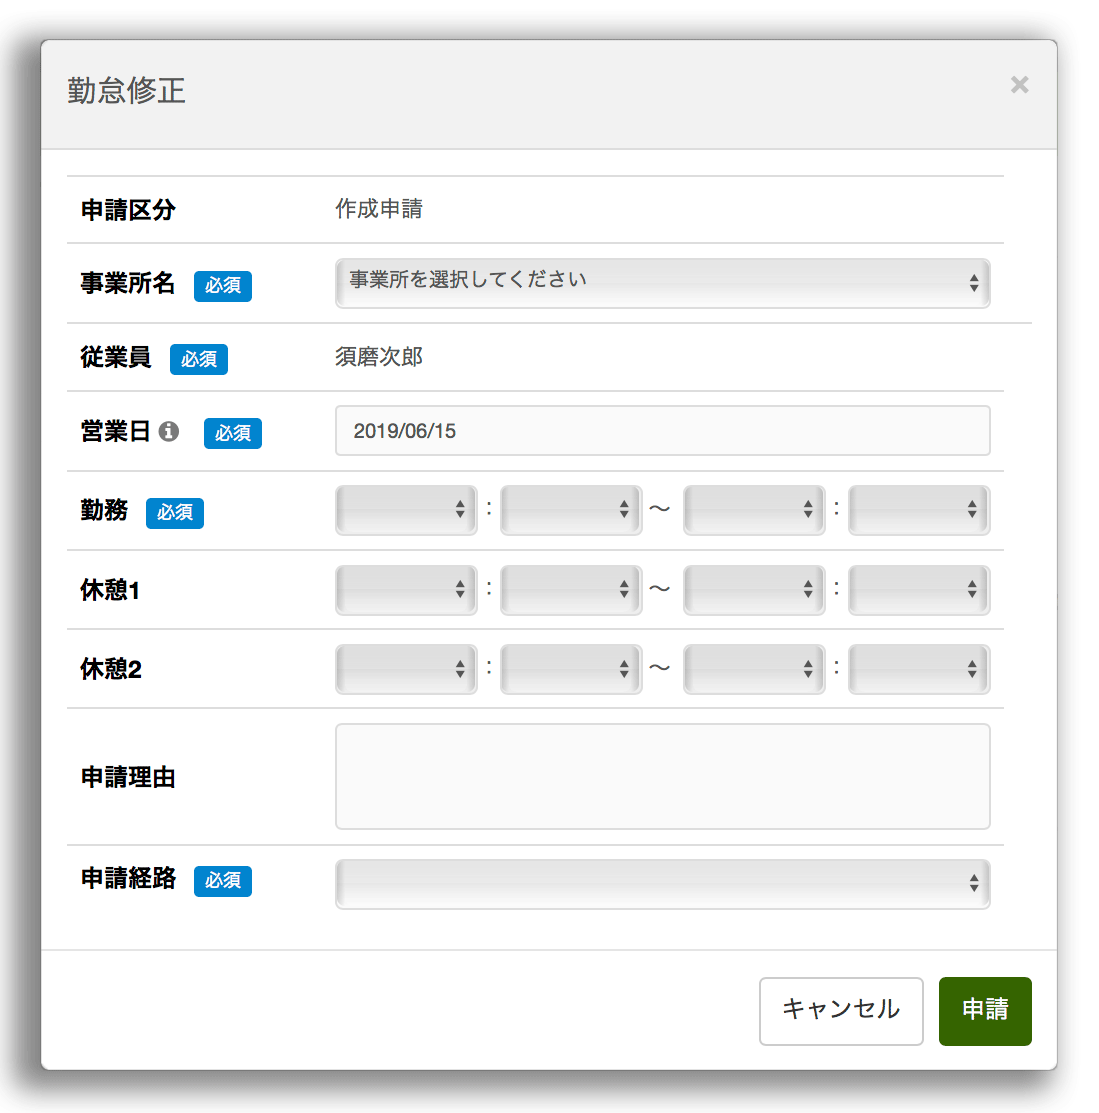Open the 休憩2 end minute dropdown
1099x1113 pixels.
click(918, 669)
